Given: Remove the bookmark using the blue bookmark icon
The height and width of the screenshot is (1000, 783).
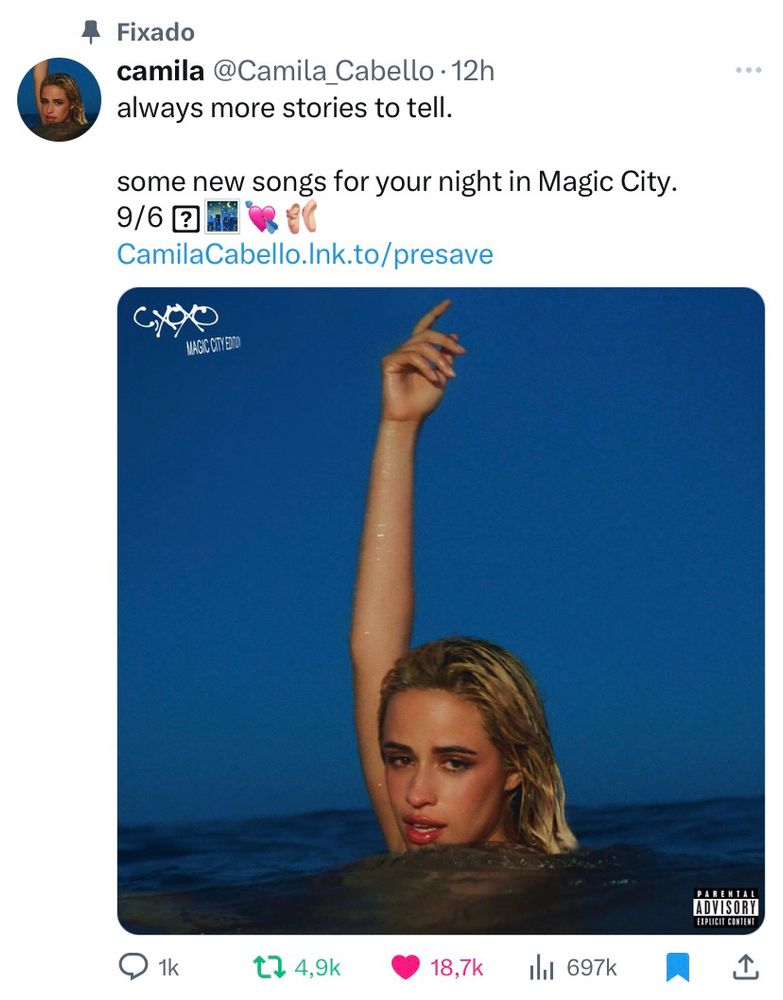Looking at the screenshot, I should (x=677, y=967).
